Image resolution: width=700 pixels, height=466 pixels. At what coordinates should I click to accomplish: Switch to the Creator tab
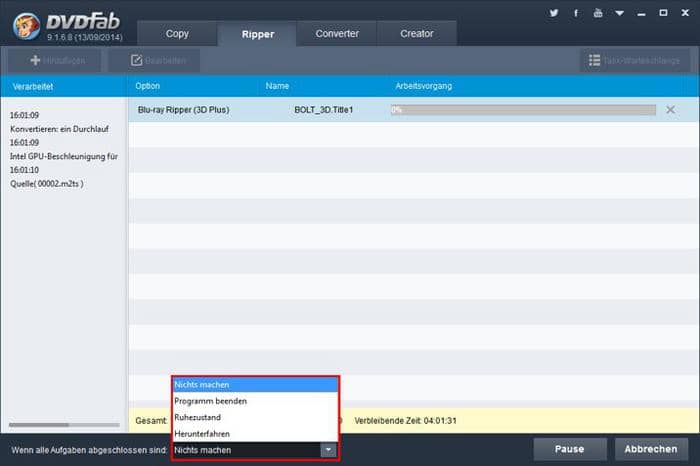[x=417, y=33]
